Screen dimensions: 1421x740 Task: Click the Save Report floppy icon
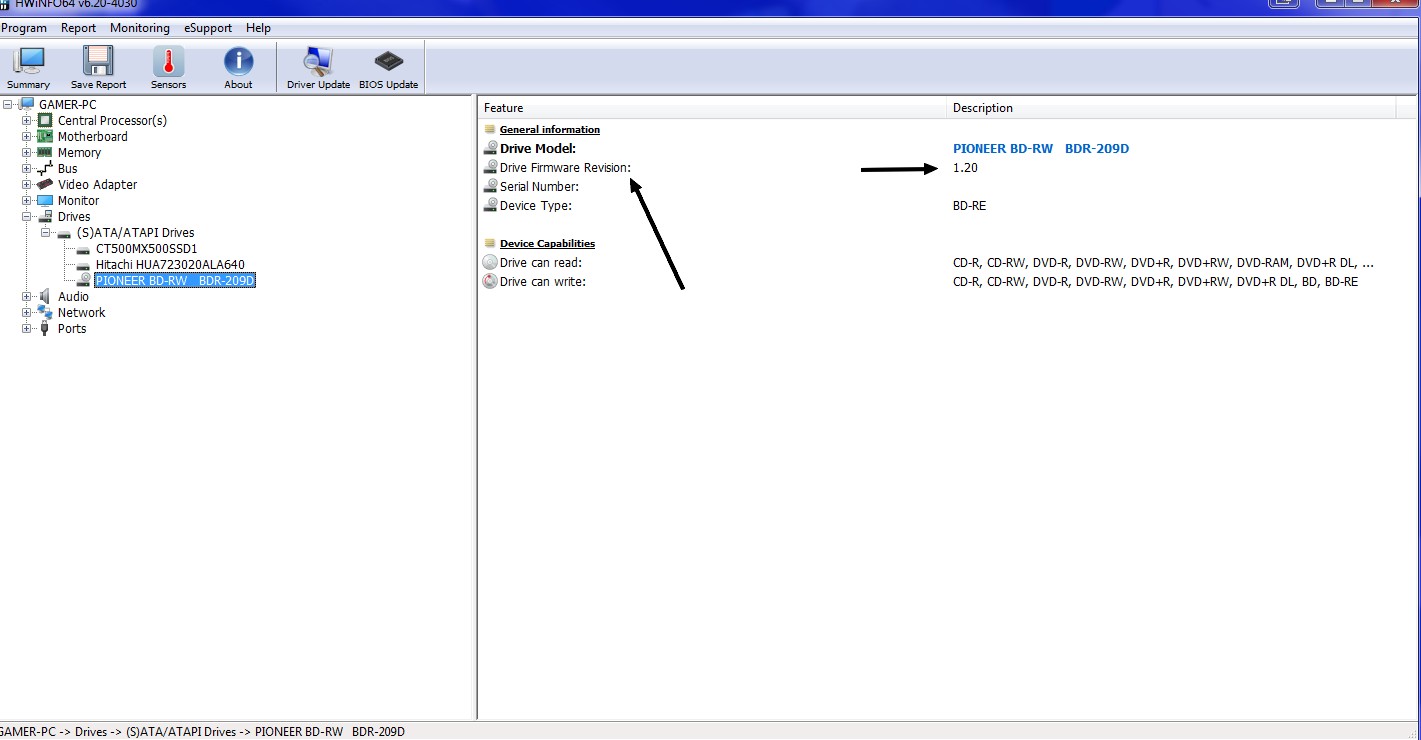pyautogui.click(x=98, y=68)
